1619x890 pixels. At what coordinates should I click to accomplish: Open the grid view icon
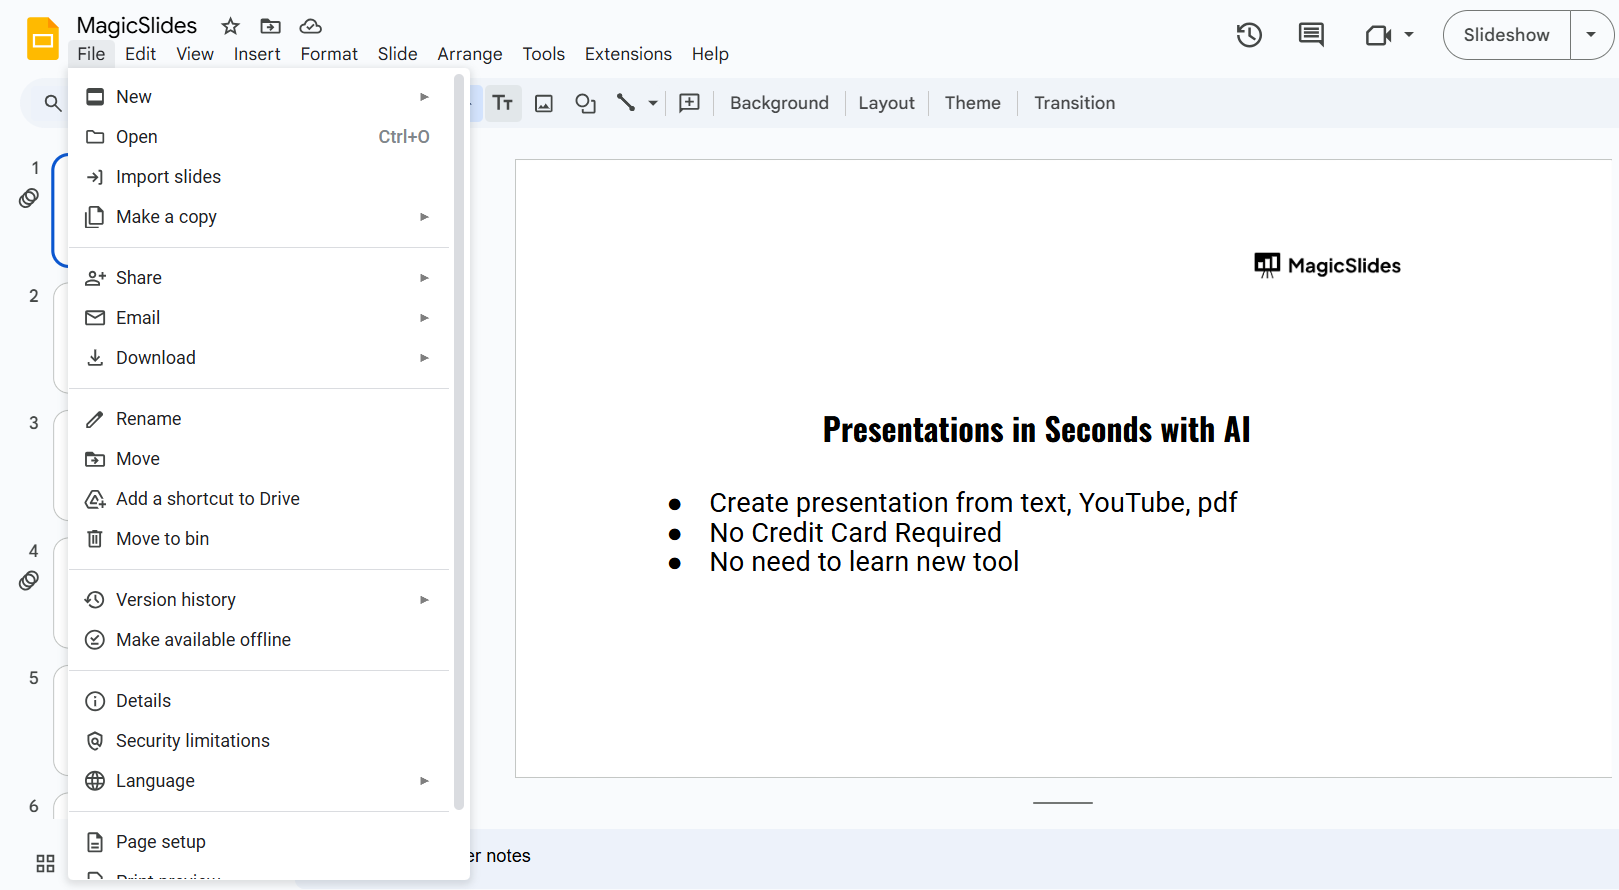[x=45, y=863]
